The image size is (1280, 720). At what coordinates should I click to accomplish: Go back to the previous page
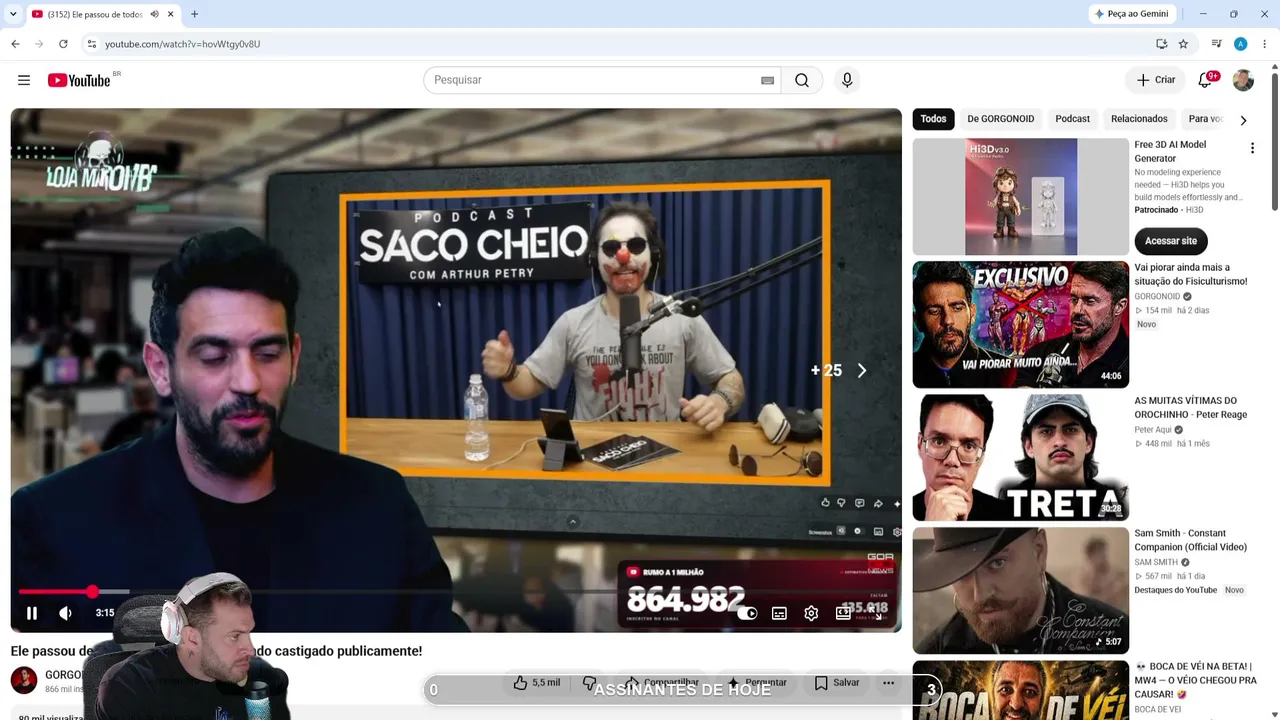click(x=15, y=44)
